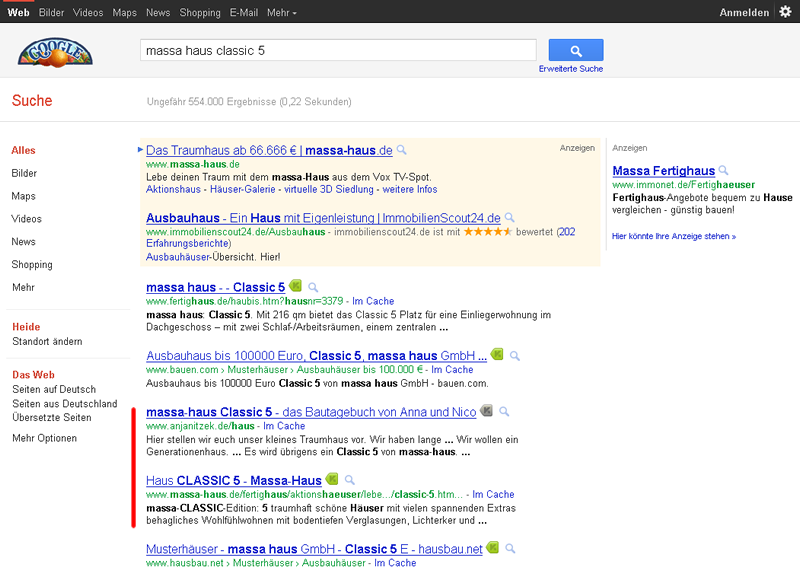Image resolution: width=800 pixels, height=571 pixels.
Task: Select Übersetzte Seiten filter
Action: (x=52, y=417)
